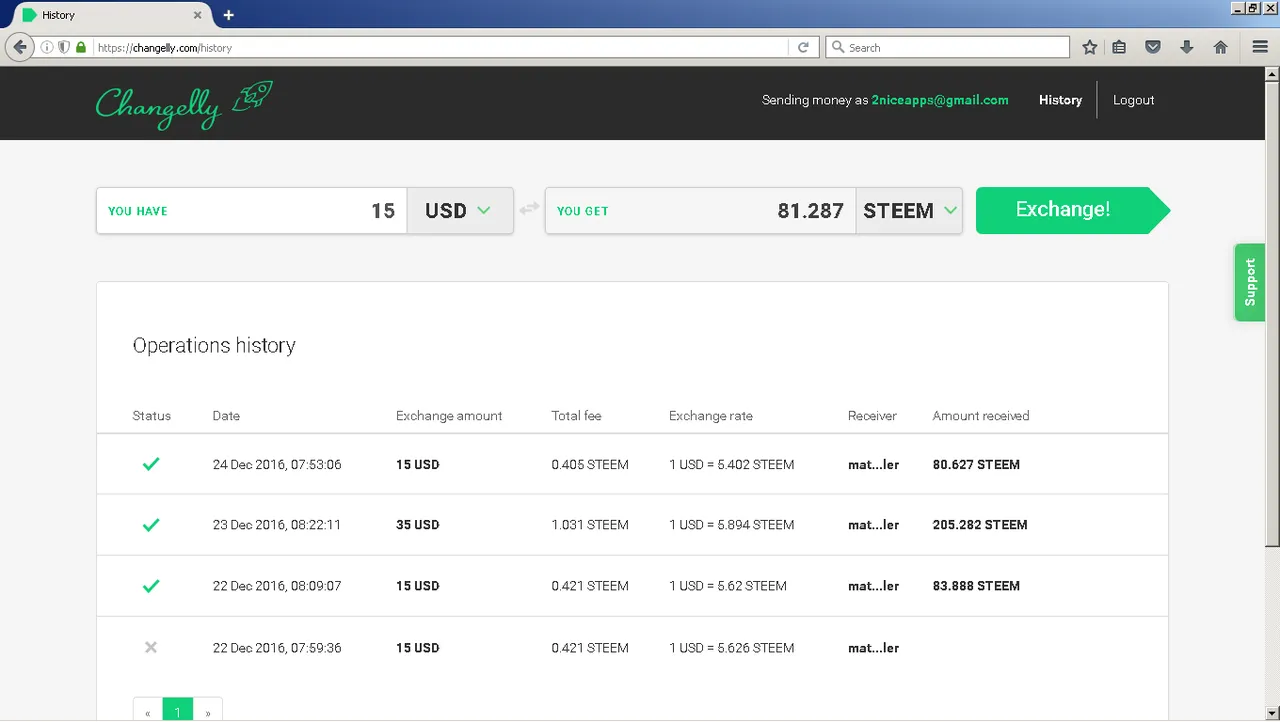This screenshot has width=1280, height=722.
Task: Click the Amount received column header
Action: pos(981,416)
